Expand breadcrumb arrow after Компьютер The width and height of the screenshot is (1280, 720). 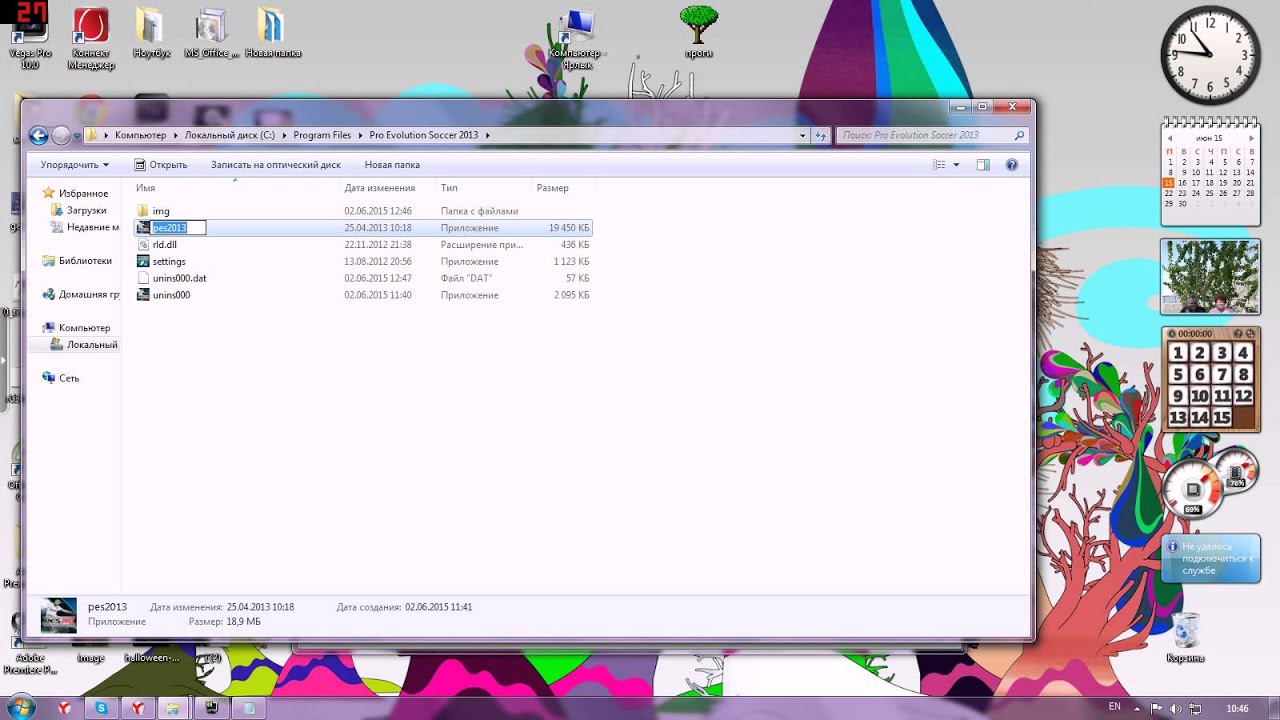pos(176,135)
